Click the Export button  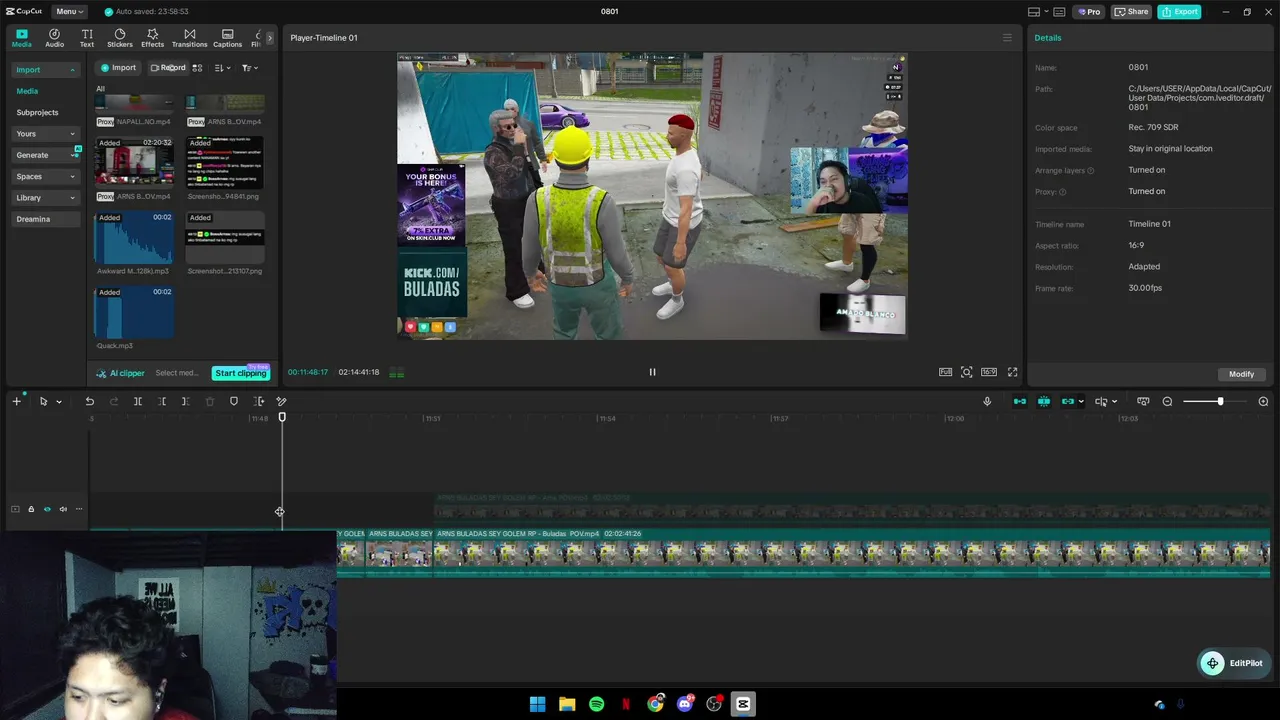pyautogui.click(x=1179, y=11)
